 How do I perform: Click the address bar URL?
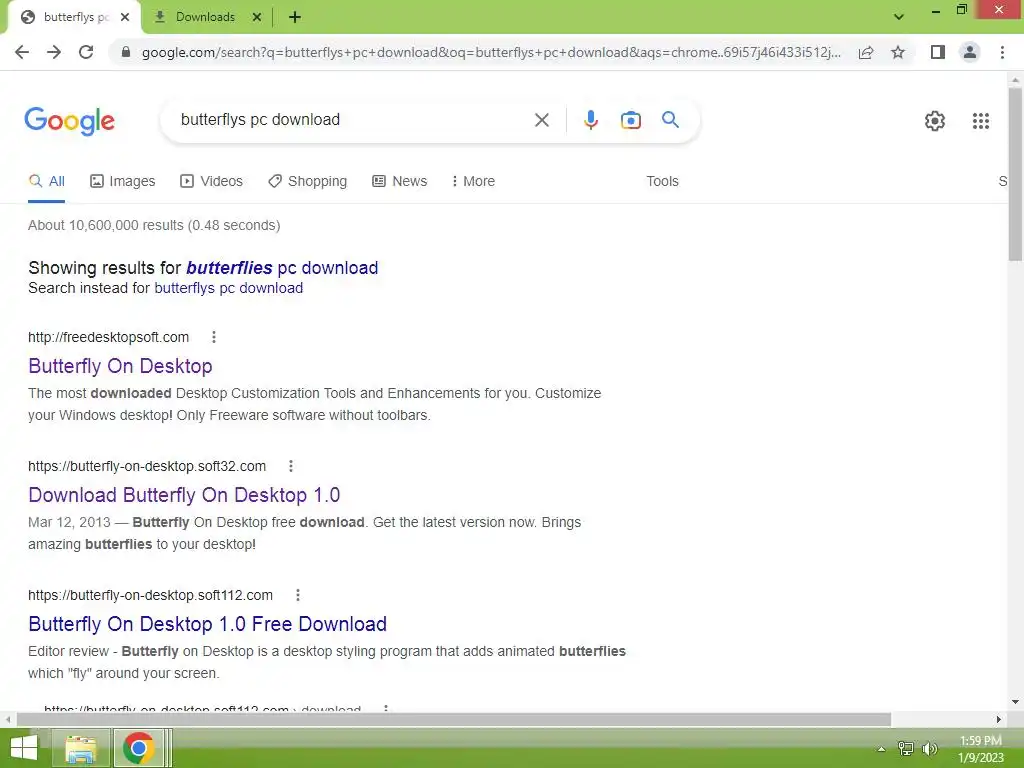490,52
